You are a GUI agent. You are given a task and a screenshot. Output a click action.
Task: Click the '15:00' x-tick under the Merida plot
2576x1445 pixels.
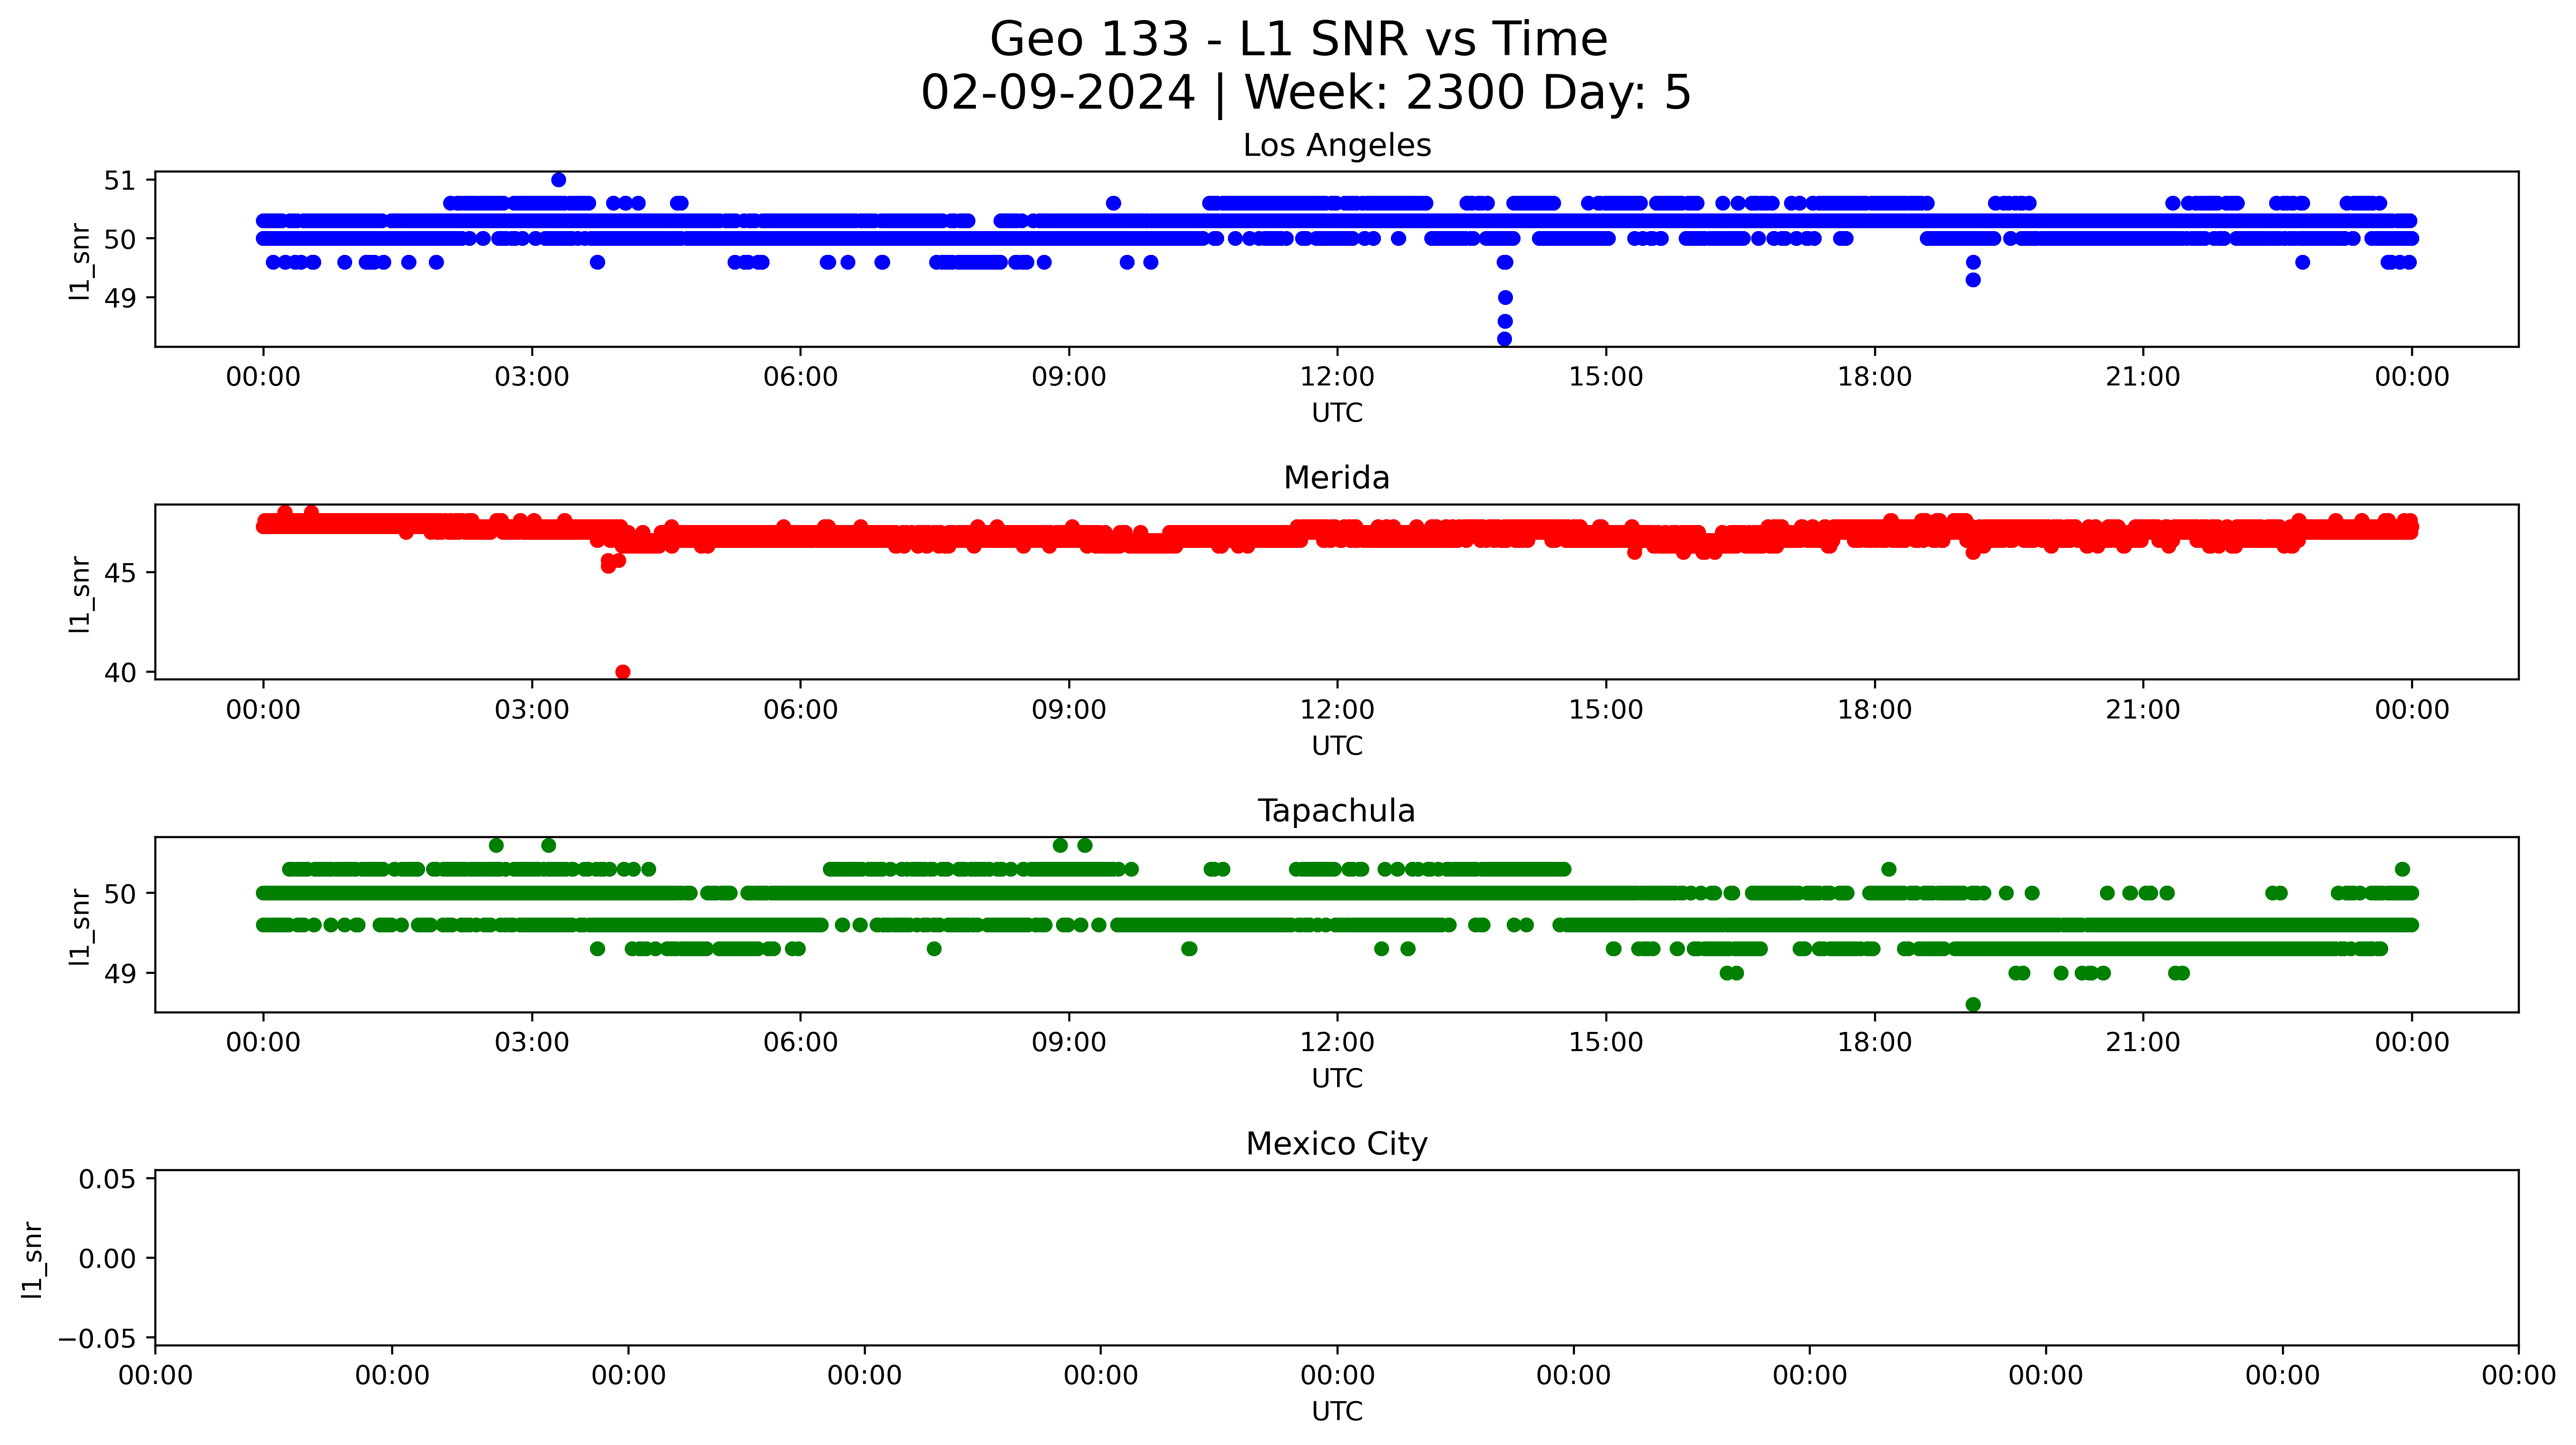[x=1606, y=710]
